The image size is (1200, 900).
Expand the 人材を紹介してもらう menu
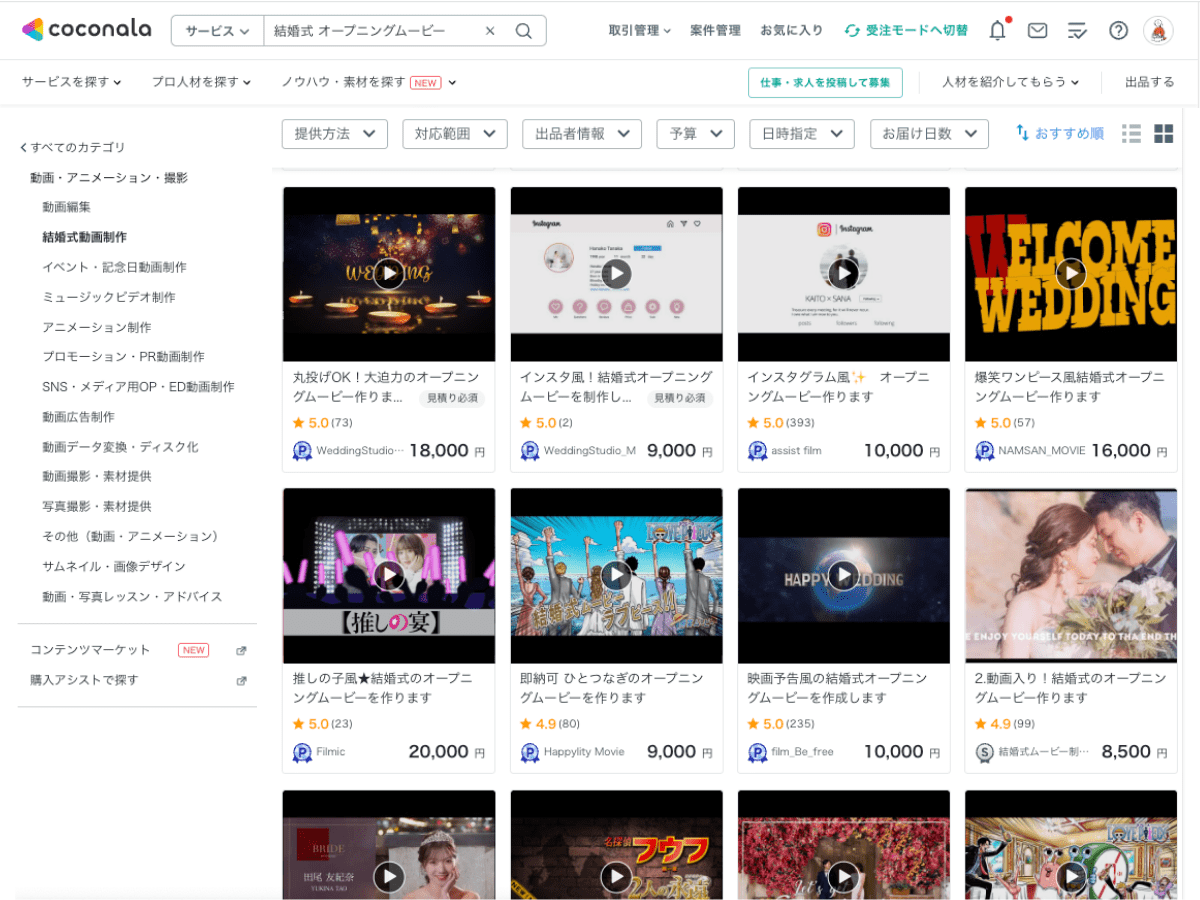click(x=1011, y=82)
